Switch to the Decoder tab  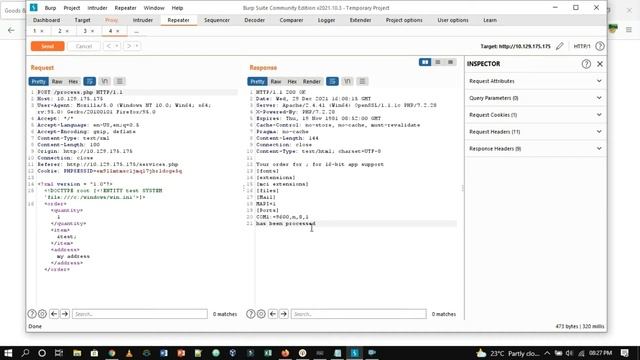point(254,20)
